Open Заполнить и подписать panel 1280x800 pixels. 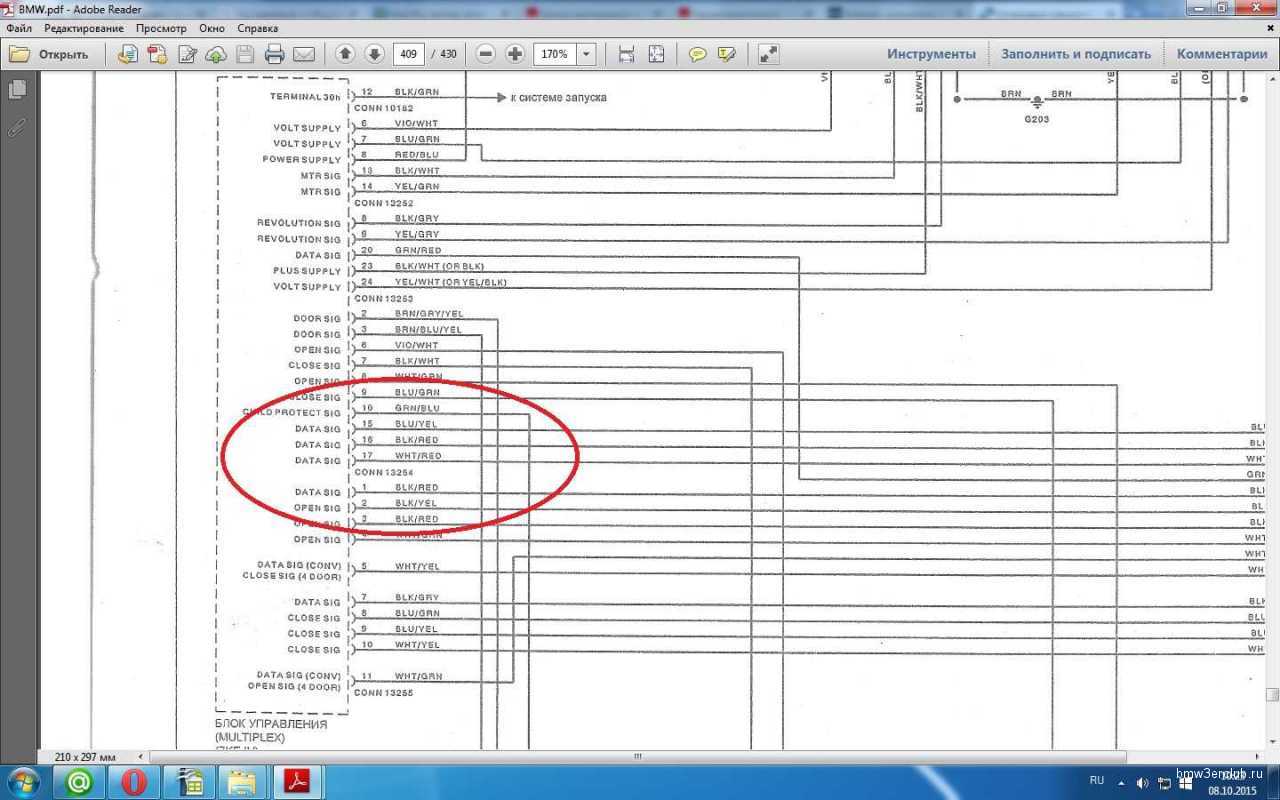click(1076, 54)
